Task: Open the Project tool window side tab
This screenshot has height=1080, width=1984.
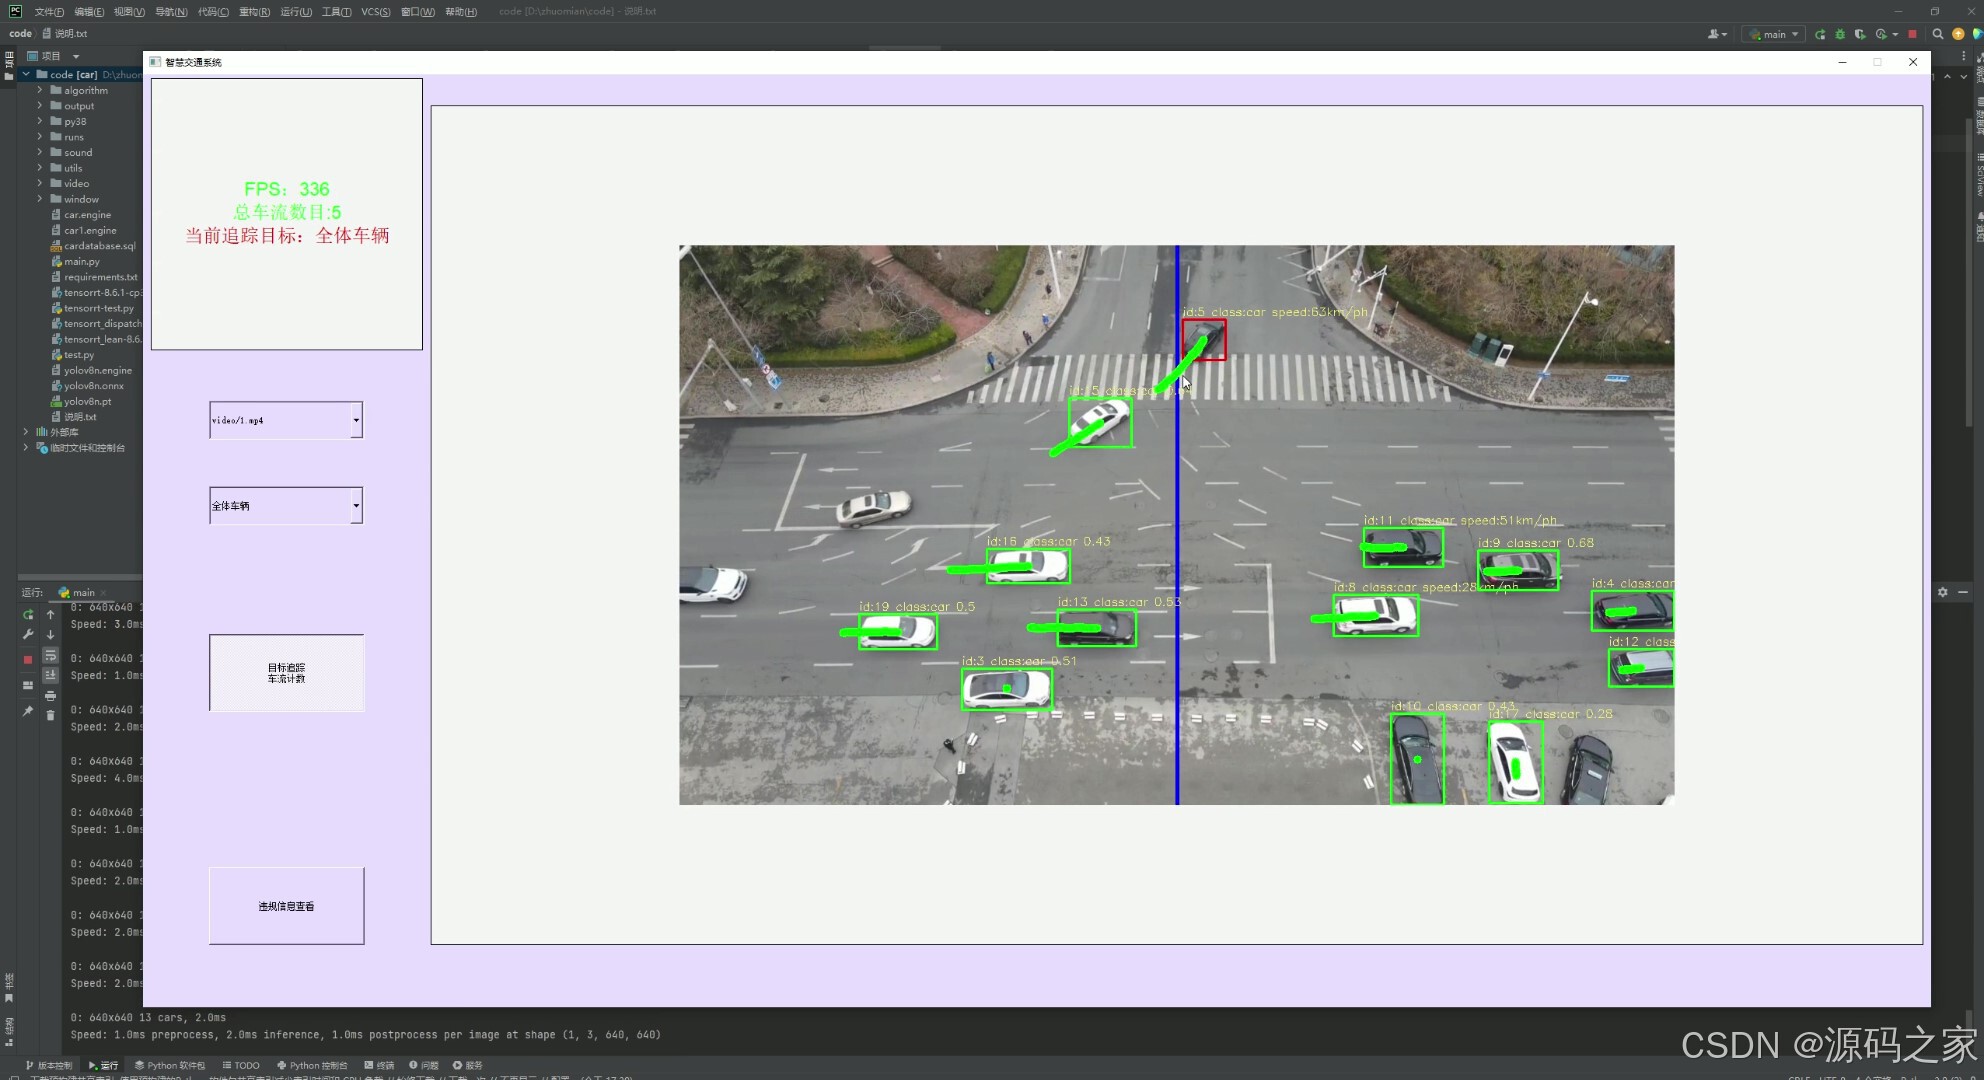Action: (x=8, y=66)
